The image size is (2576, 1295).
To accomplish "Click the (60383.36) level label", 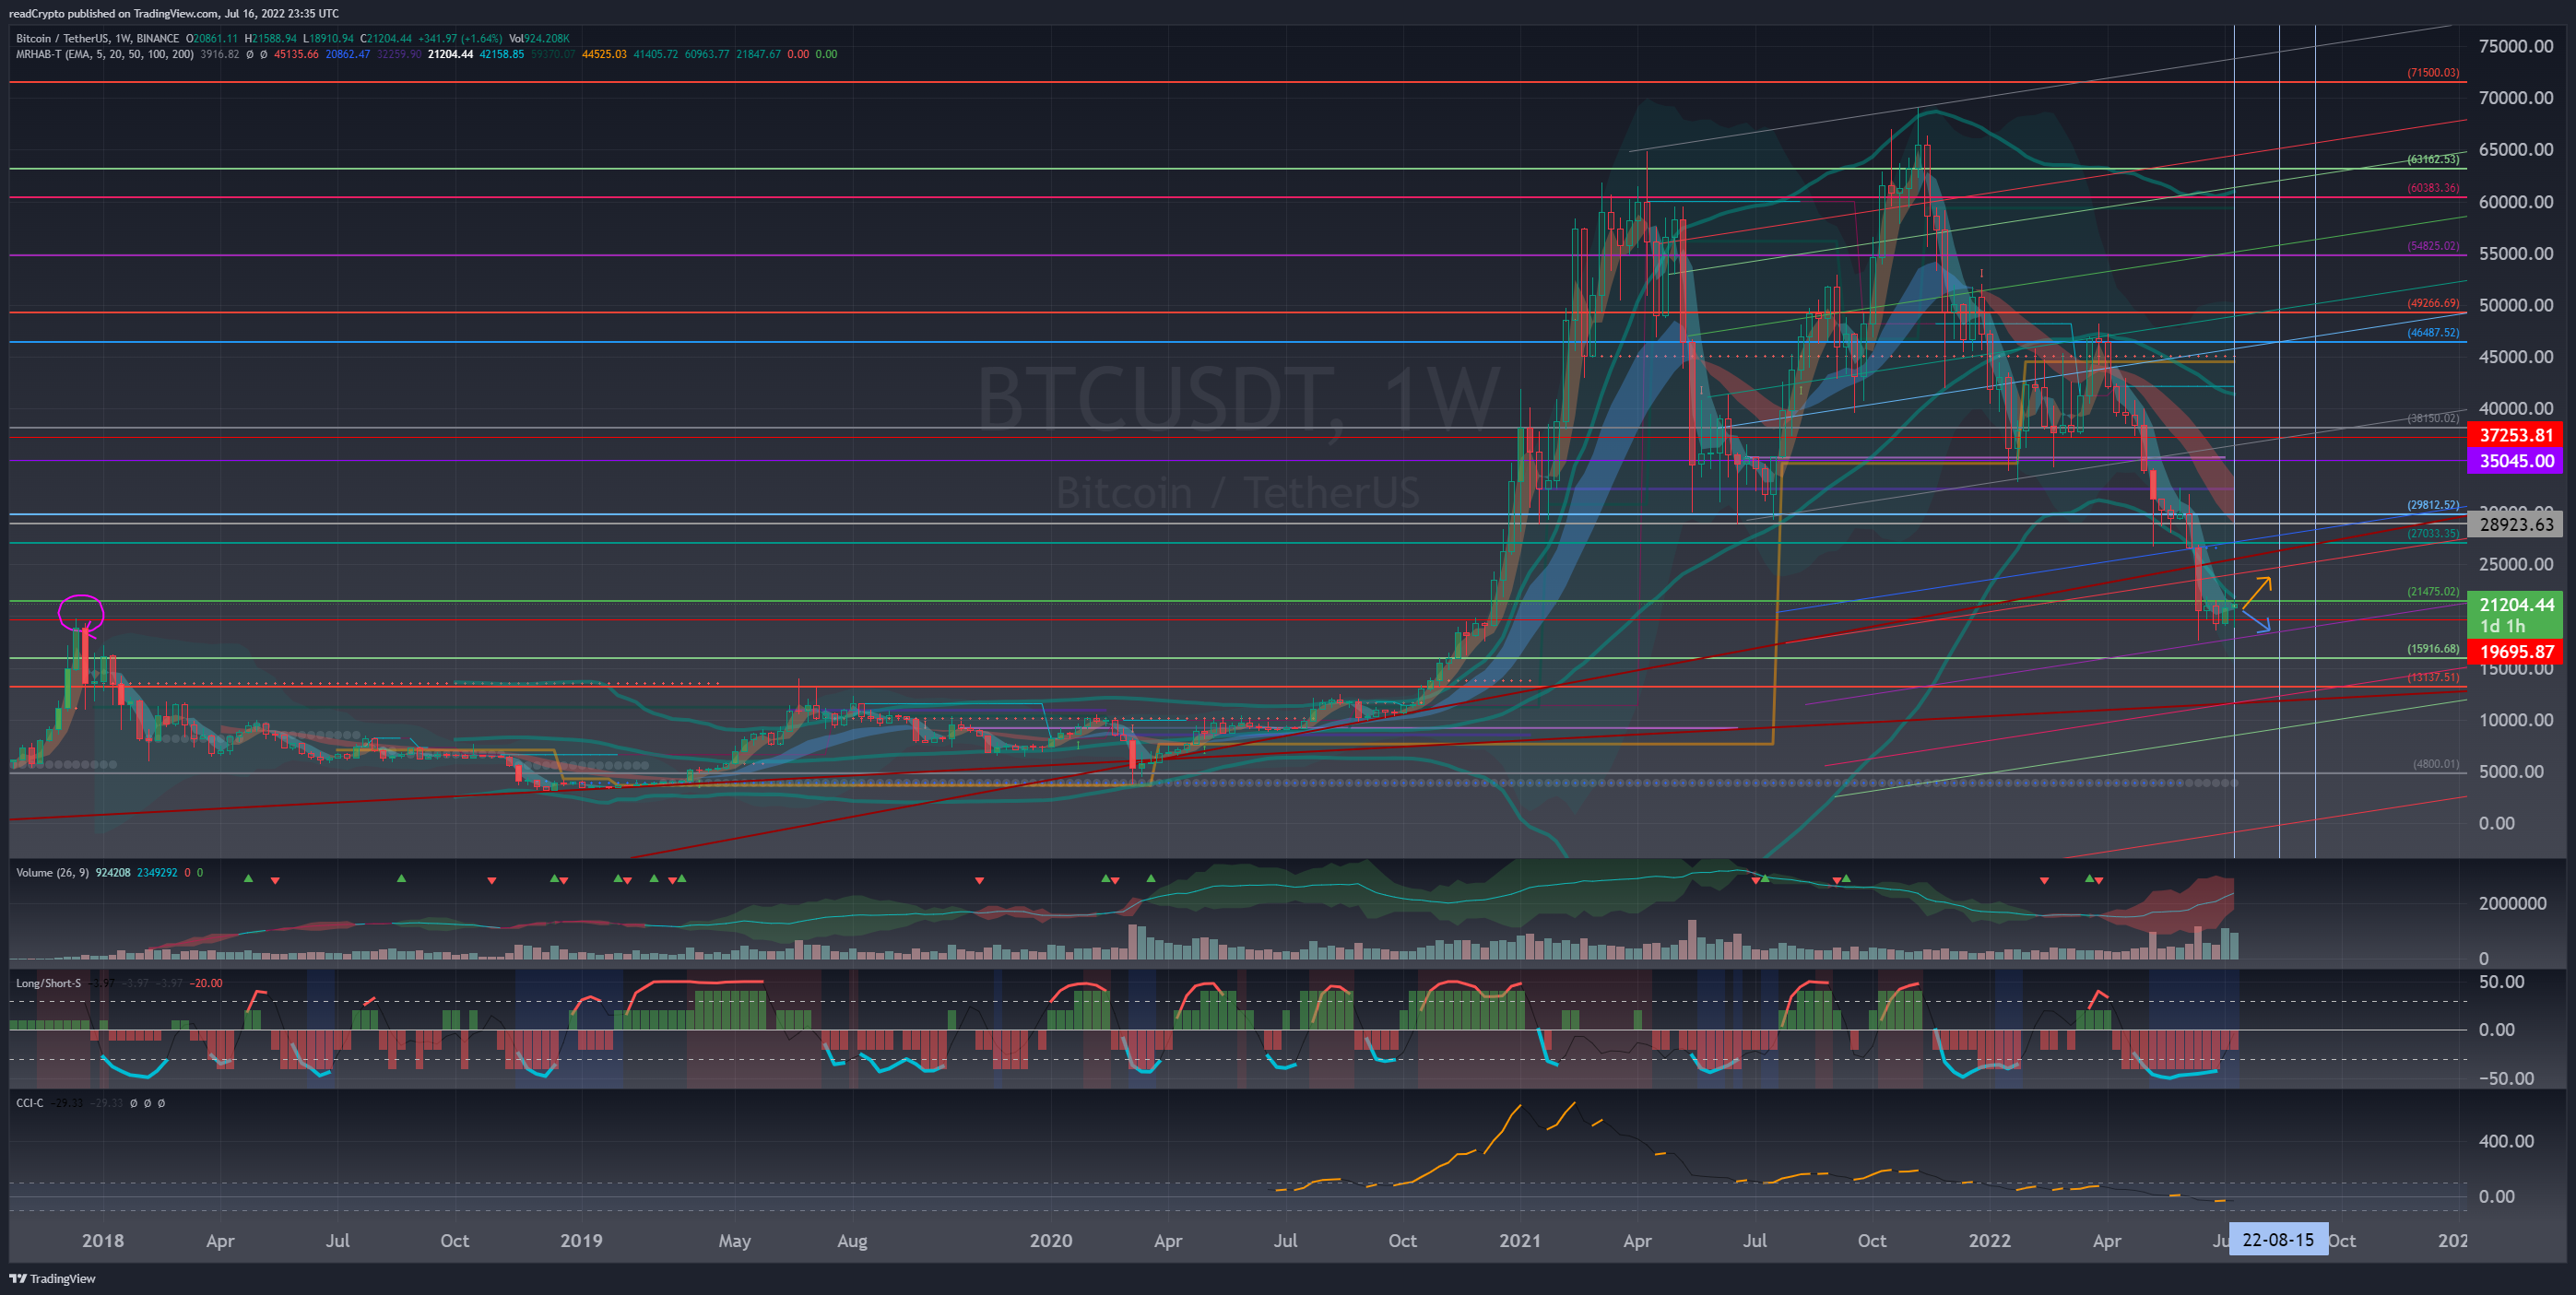I will pyautogui.click(x=2433, y=188).
